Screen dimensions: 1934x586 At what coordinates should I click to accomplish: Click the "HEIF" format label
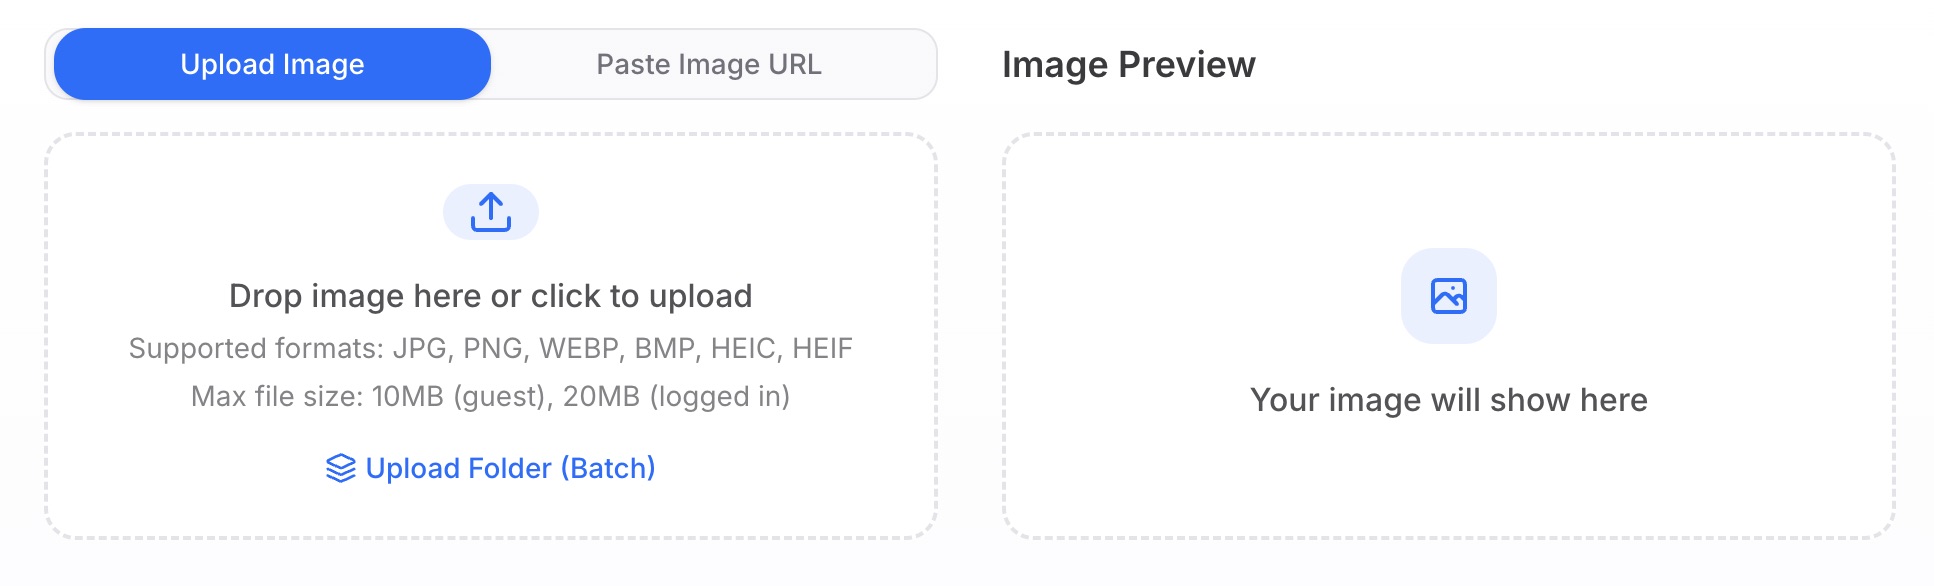click(x=822, y=348)
